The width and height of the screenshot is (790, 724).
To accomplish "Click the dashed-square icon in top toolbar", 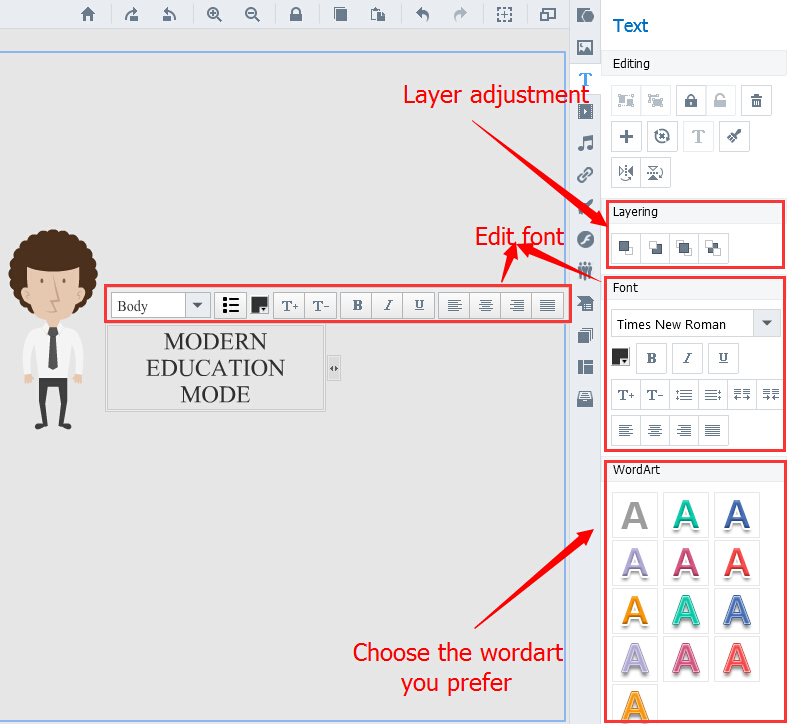I will coord(504,14).
